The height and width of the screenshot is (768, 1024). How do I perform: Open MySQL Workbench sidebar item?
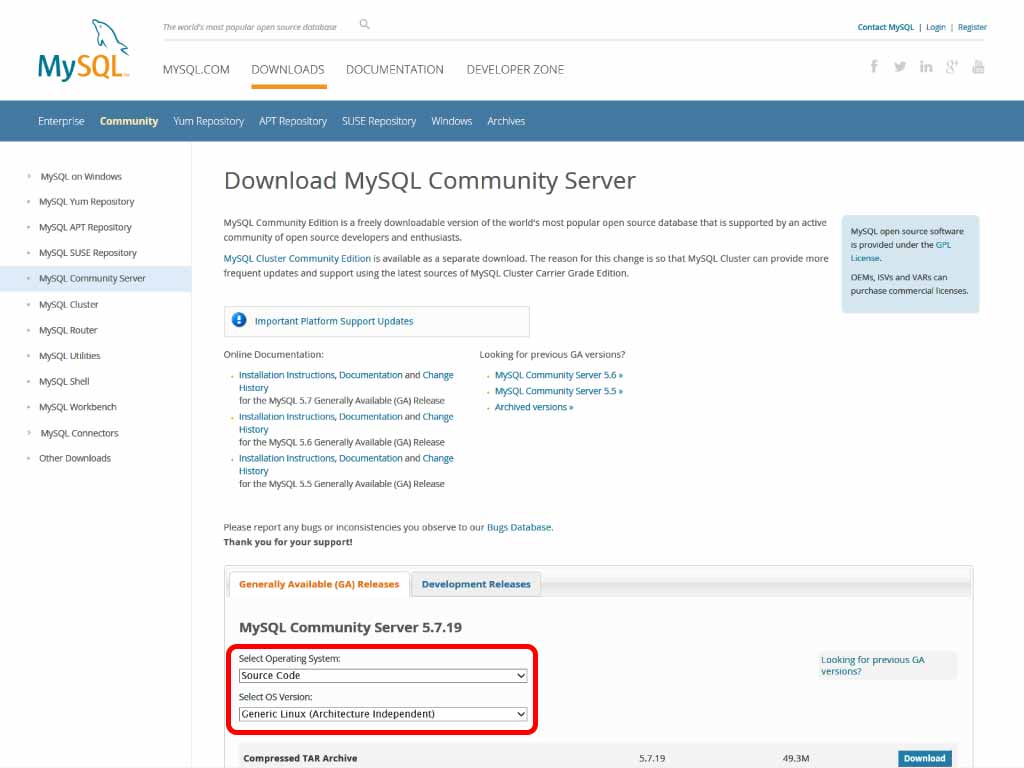pos(78,407)
